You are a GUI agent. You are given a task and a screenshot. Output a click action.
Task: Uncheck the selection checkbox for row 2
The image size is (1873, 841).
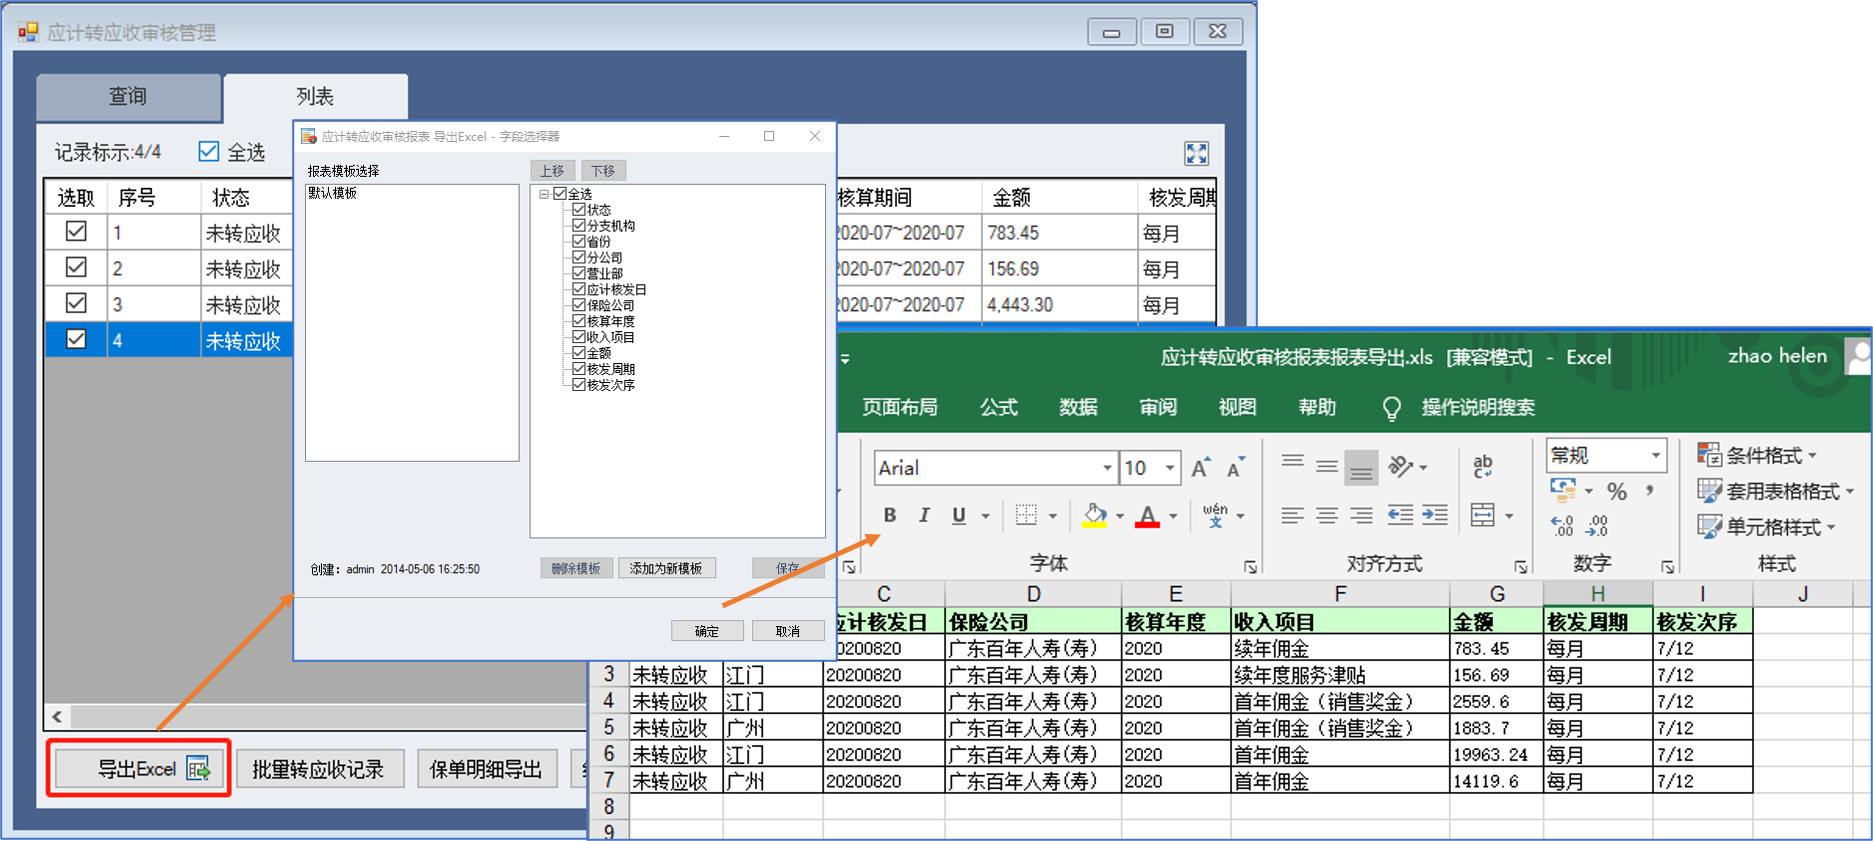coord(76,267)
